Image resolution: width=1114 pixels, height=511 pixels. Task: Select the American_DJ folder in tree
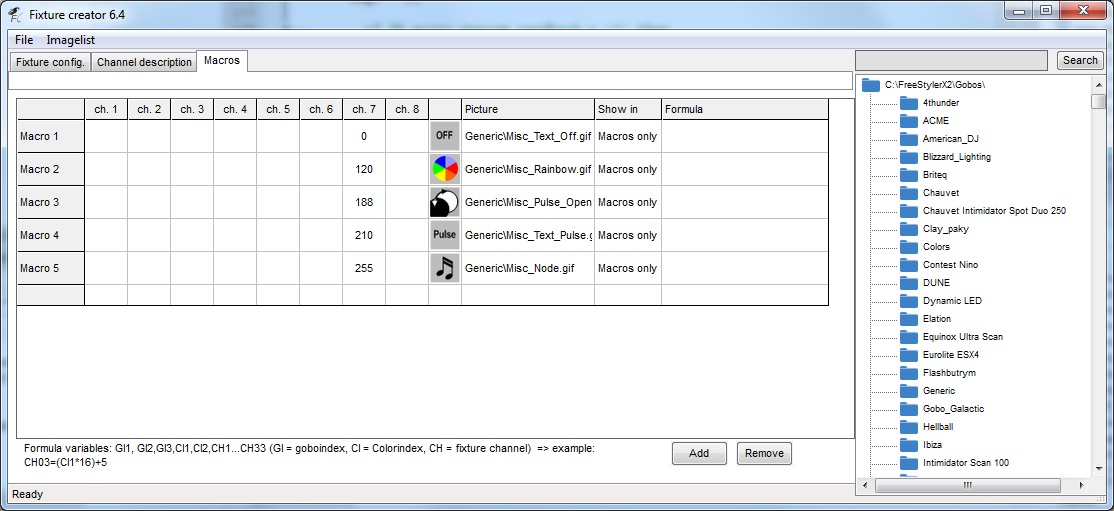[x=949, y=139]
